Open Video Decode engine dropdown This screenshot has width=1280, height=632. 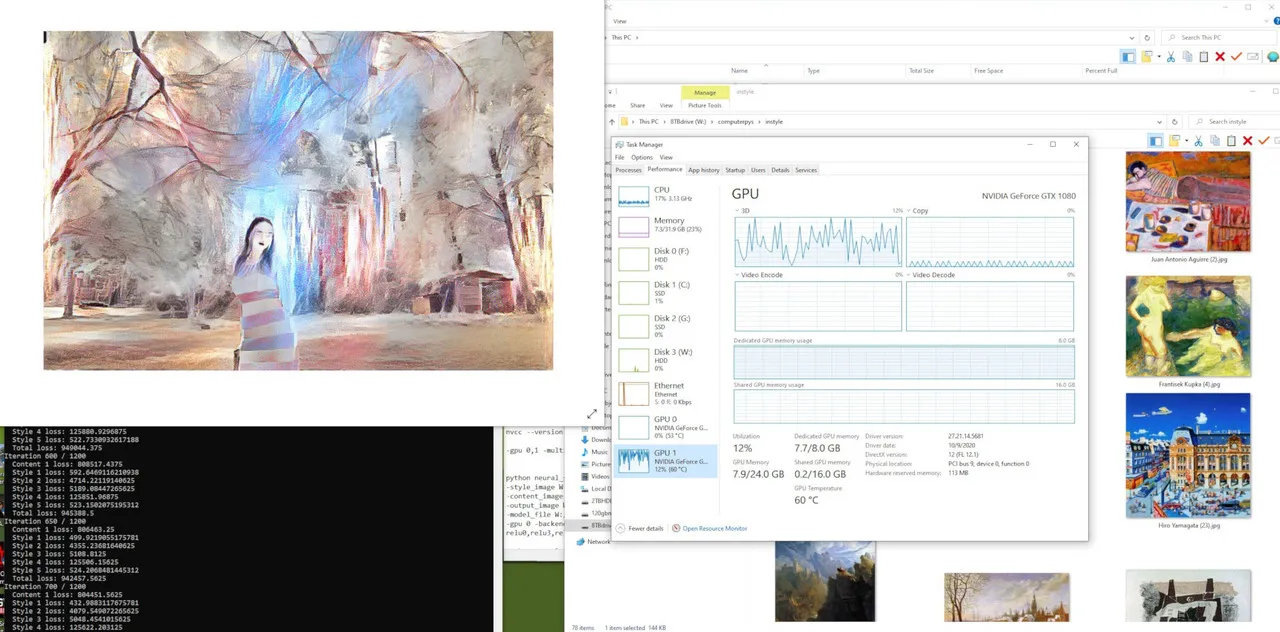click(x=909, y=275)
